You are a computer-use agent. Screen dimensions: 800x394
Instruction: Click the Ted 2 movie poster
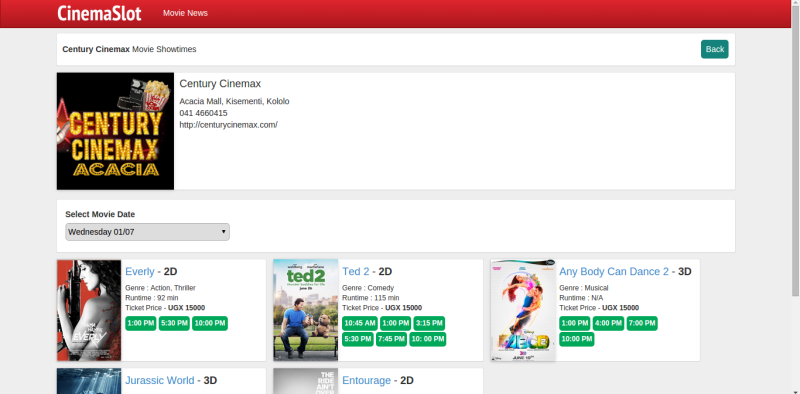click(306, 310)
